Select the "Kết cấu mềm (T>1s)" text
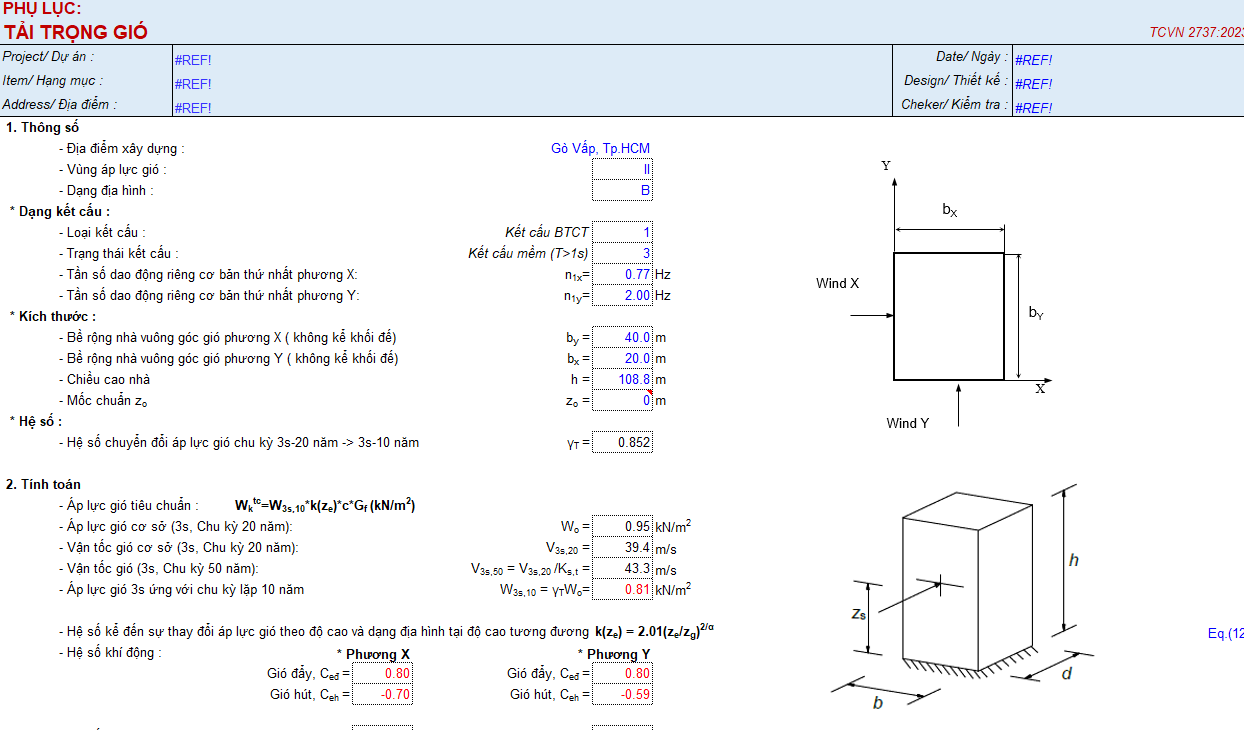 [x=529, y=254]
